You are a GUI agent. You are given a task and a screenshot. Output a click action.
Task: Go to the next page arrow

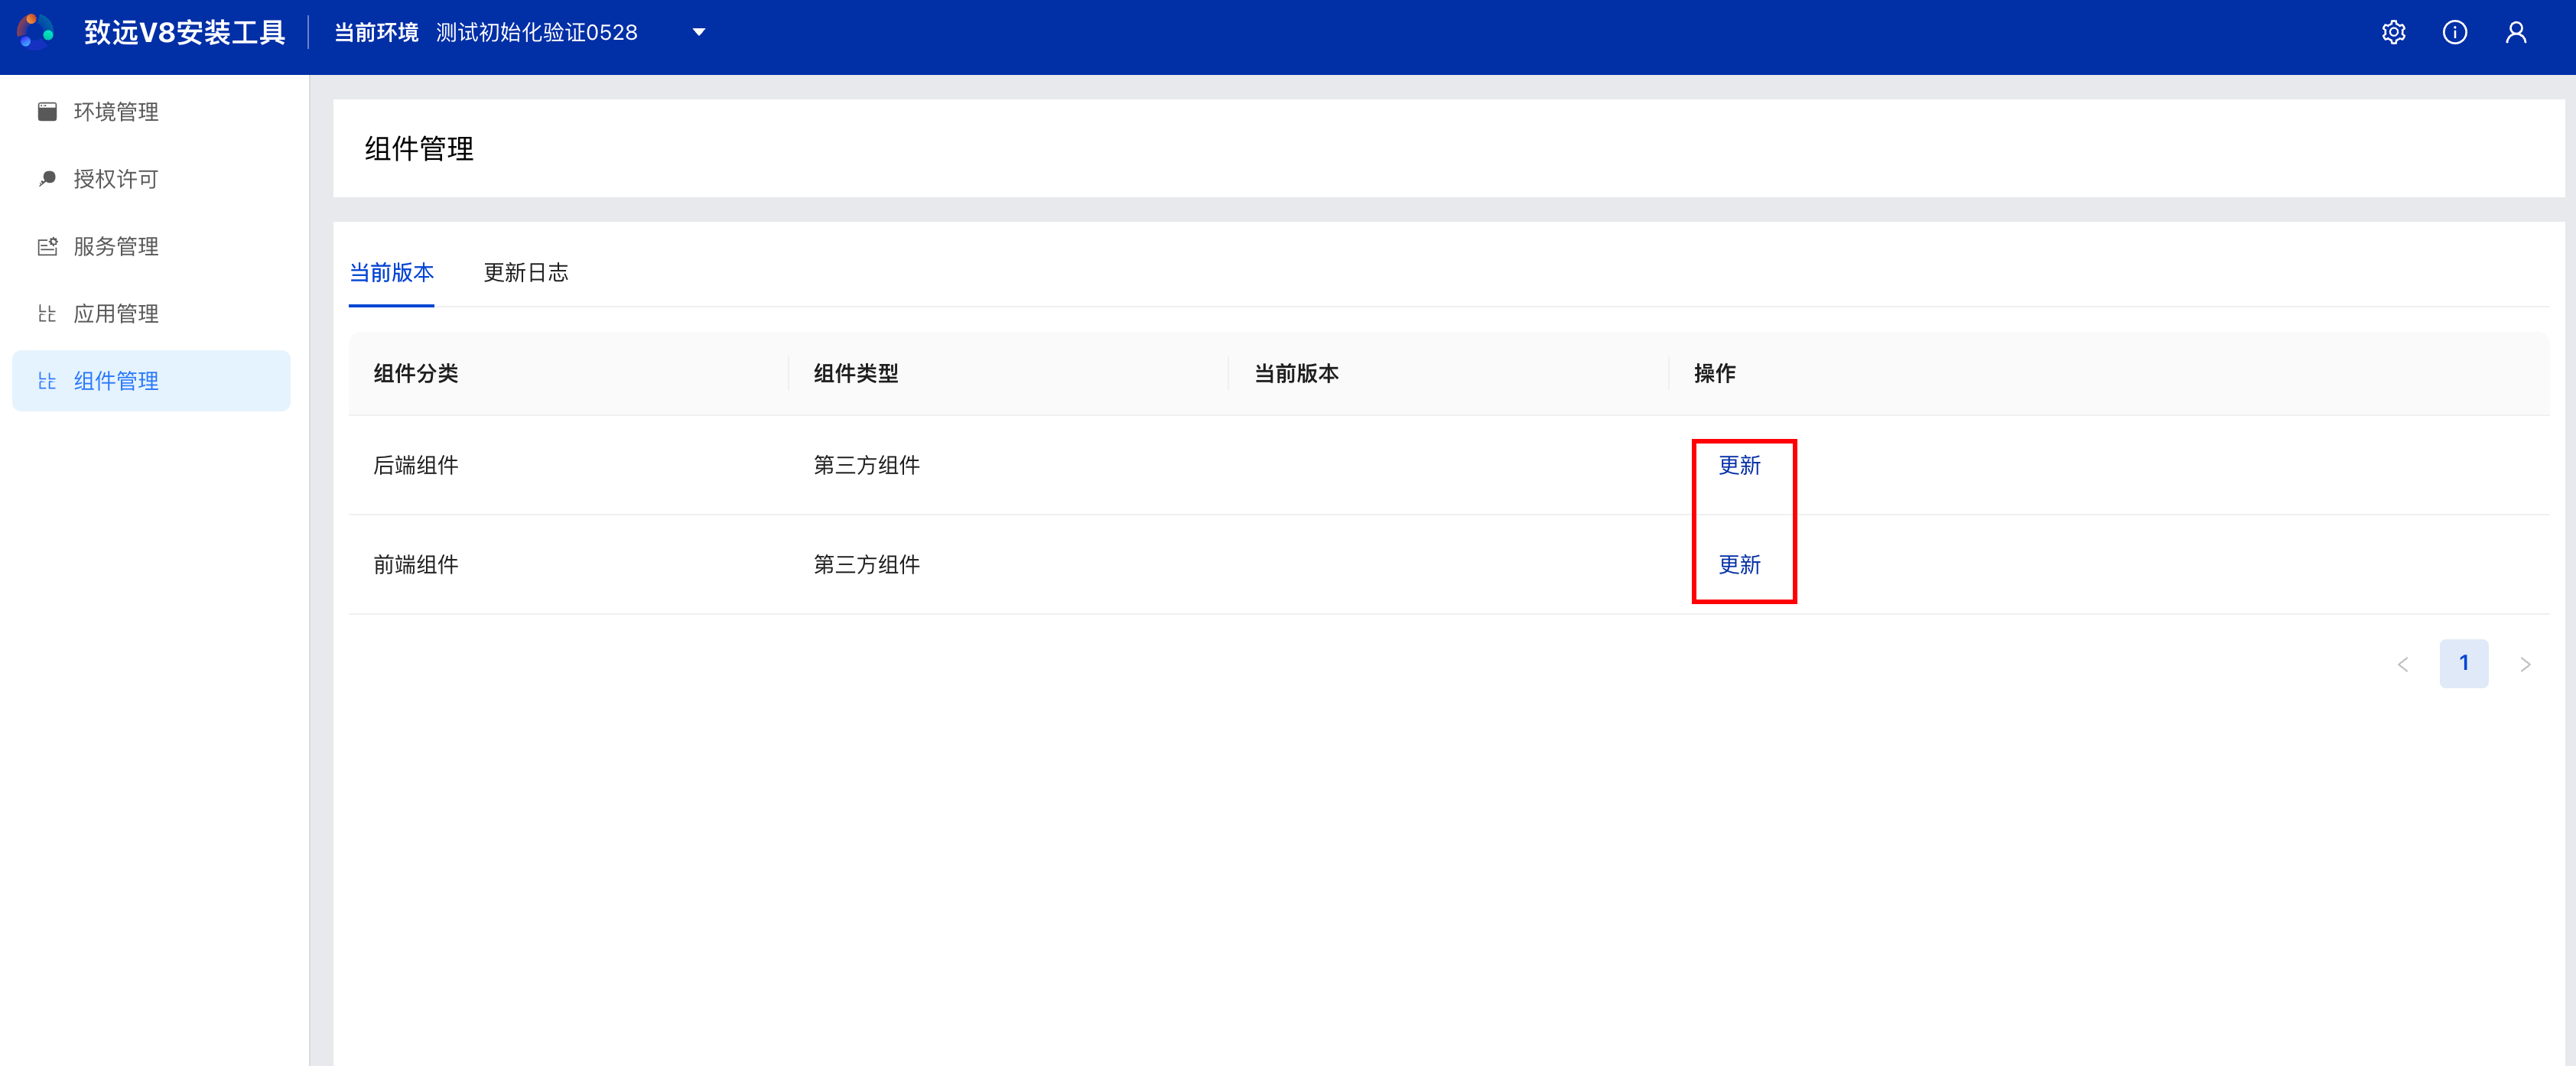coord(2525,664)
